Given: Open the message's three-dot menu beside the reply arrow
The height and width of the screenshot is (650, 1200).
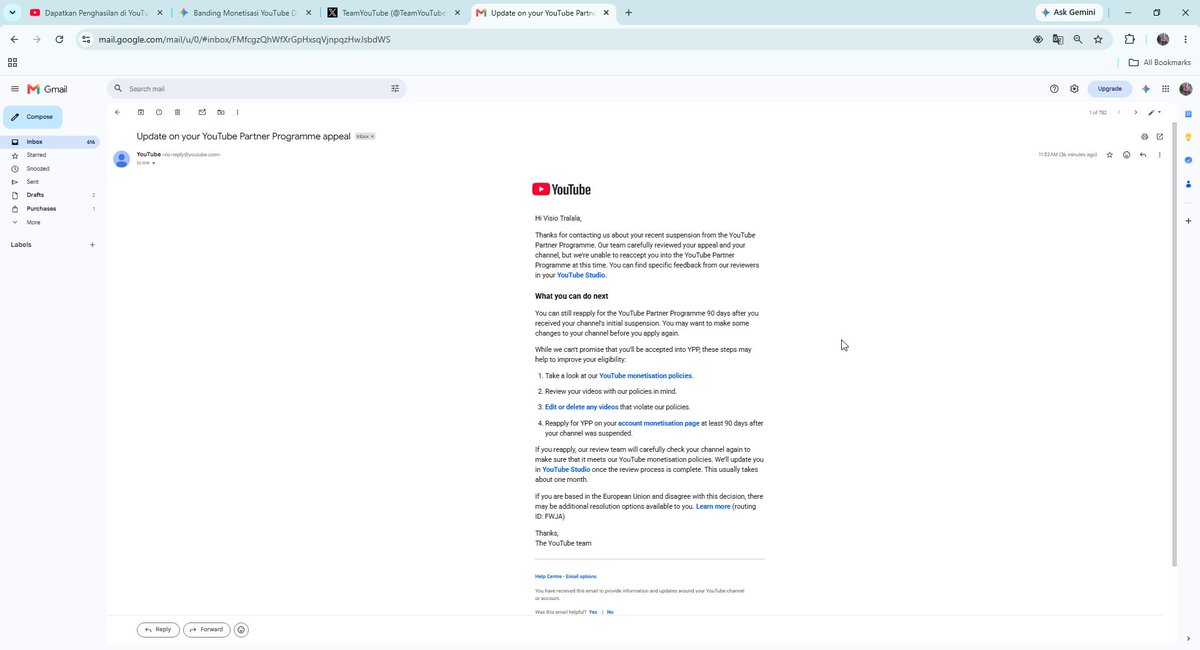Looking at the screenshot, I should 1160,155.
